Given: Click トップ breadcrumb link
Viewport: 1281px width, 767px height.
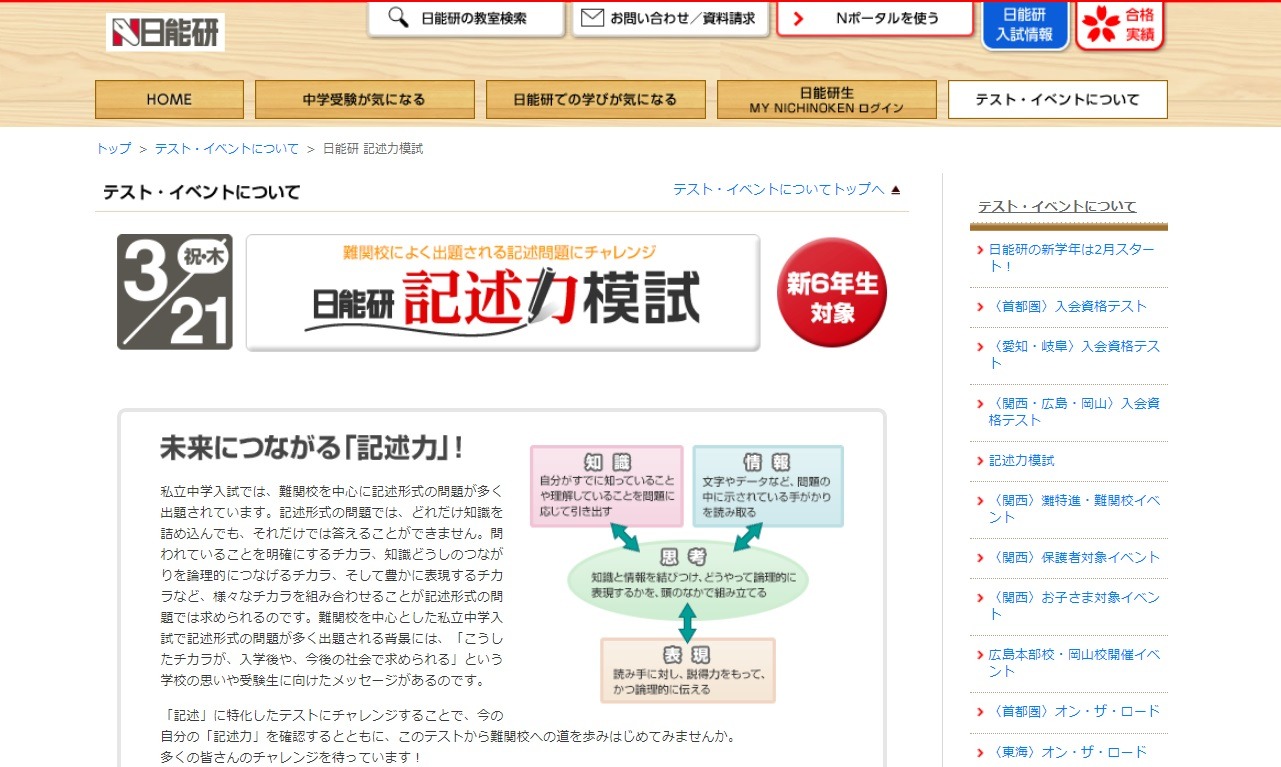Looking at the screenshot, I should coord(113,149).
